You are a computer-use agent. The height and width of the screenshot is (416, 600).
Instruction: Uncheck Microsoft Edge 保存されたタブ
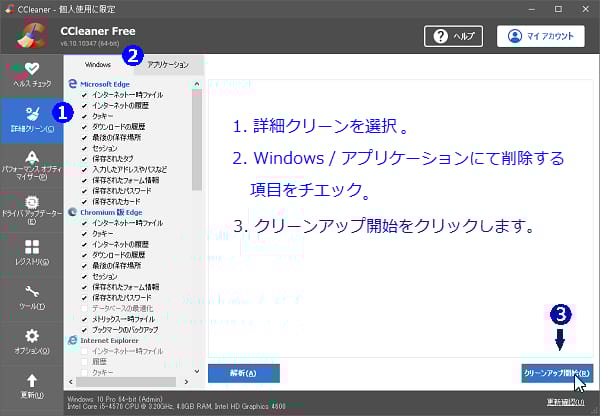(x=84, y=159)
